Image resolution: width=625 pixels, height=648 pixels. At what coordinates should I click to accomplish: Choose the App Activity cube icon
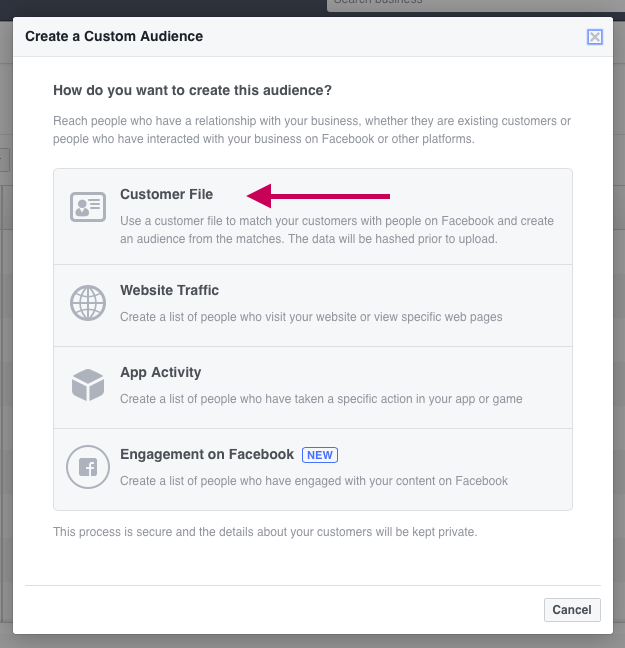click(88, 385)
